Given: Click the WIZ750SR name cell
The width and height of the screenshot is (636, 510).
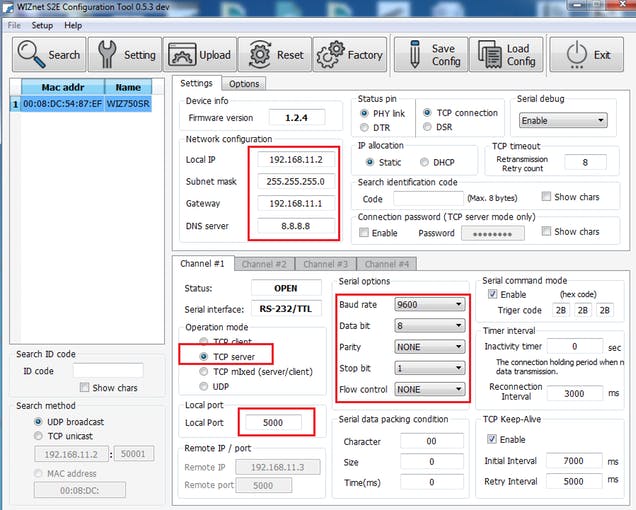Looking at the screenshot, I should coord(128,104).
